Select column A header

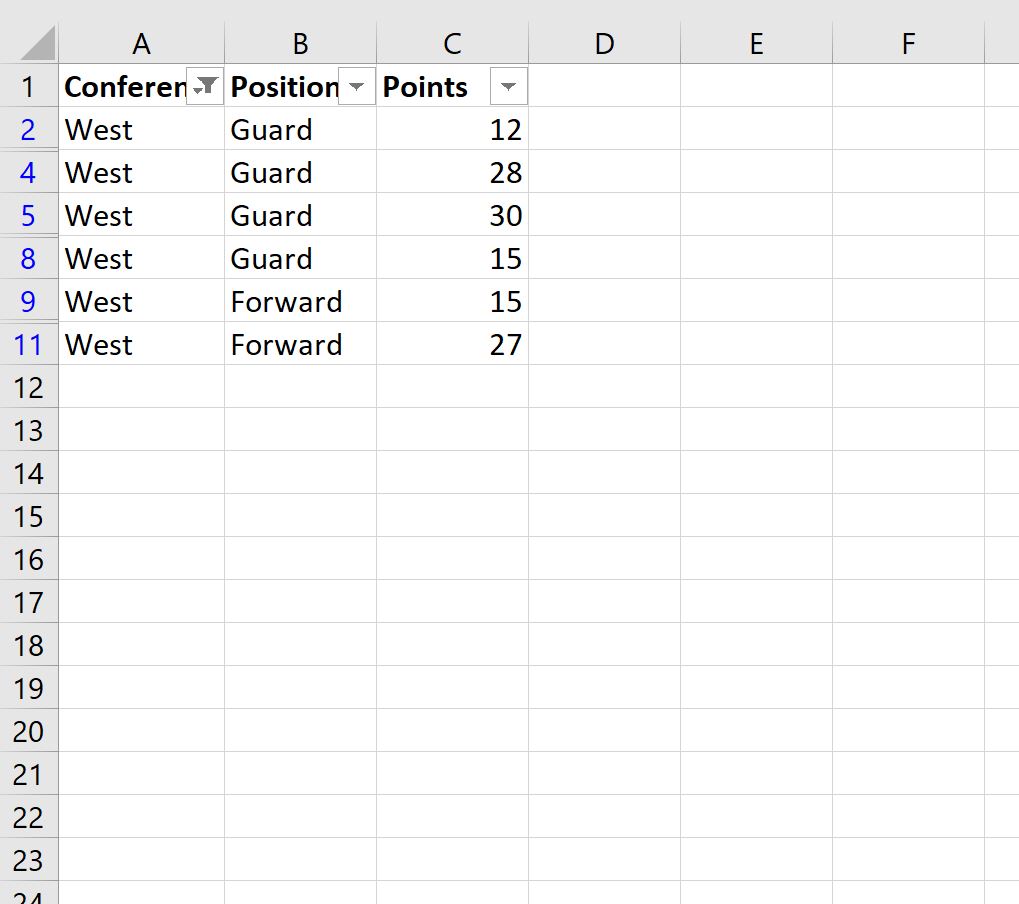142,44
